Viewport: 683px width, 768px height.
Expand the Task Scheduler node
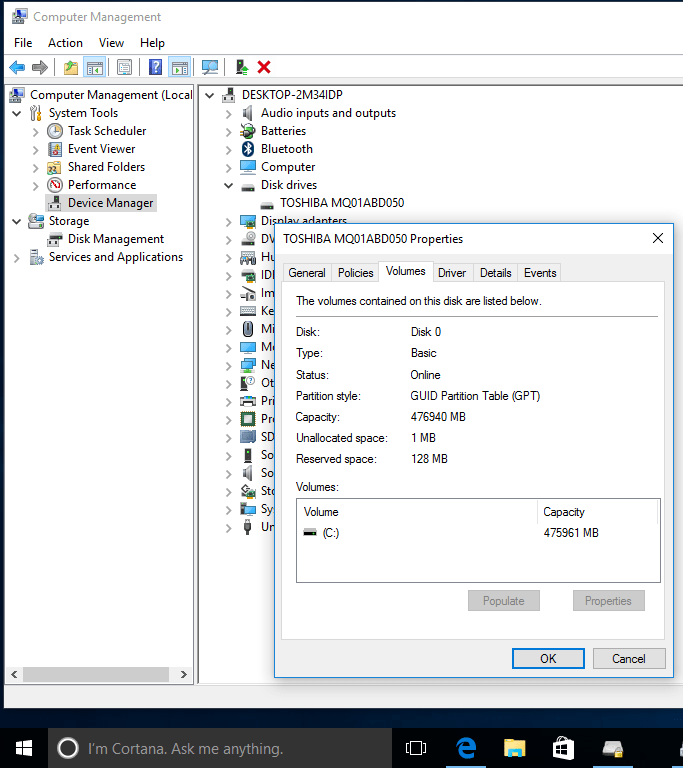[35, 132]
